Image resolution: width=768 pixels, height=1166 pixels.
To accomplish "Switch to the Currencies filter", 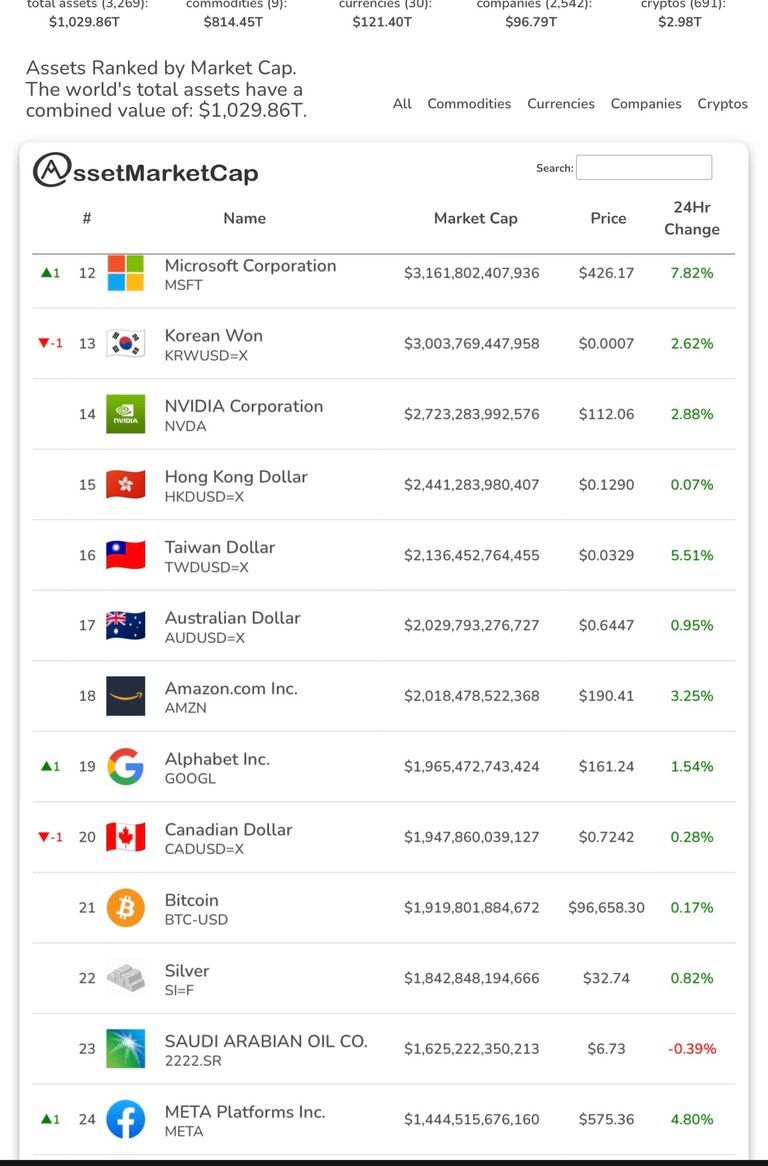I will click(561, 103).
